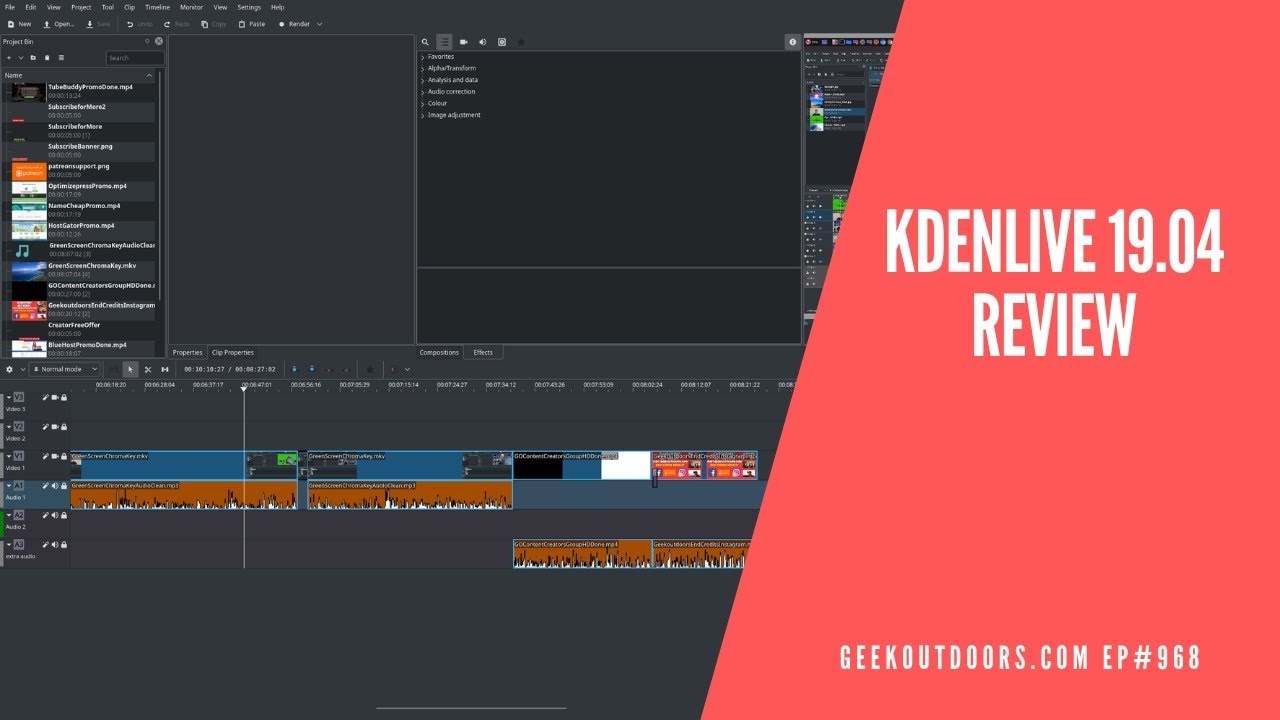Screen dimensions: 1280x720
Task: Click the timeline favorite effects star icon
Action: point(369,369)
